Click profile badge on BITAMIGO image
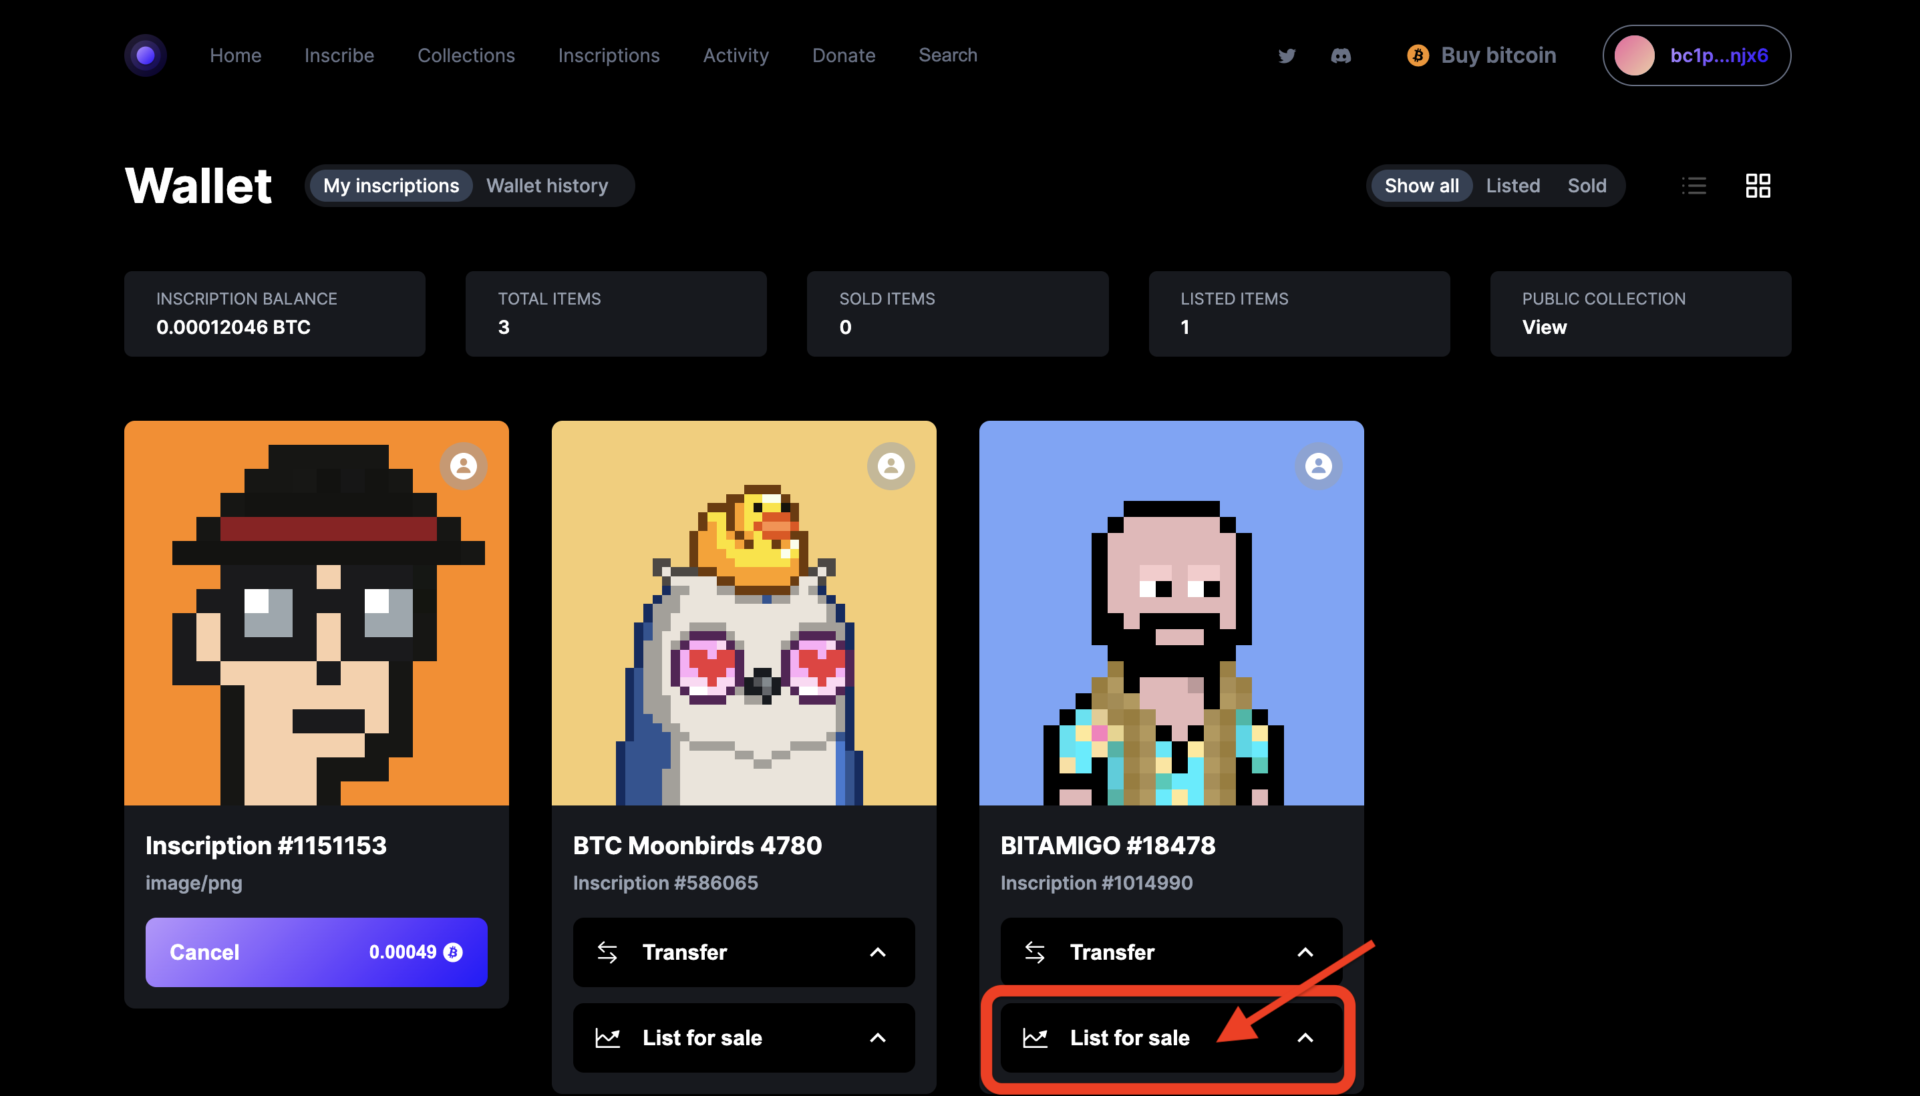 [x=1318, y=466]
